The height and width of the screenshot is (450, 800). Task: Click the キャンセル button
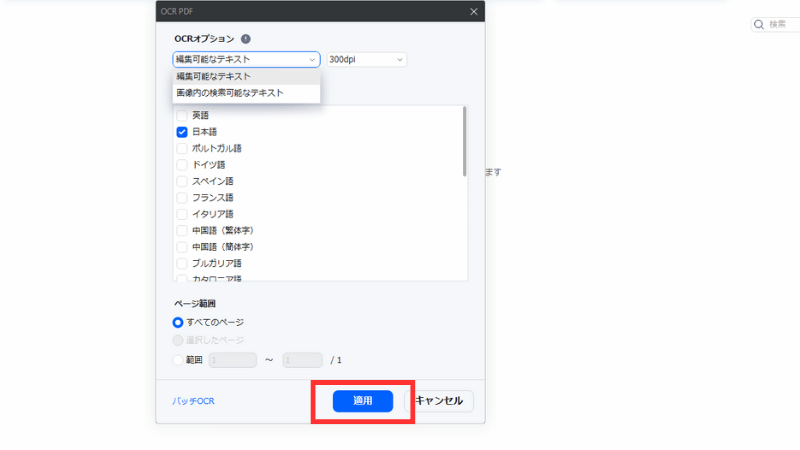click(439, 401)
